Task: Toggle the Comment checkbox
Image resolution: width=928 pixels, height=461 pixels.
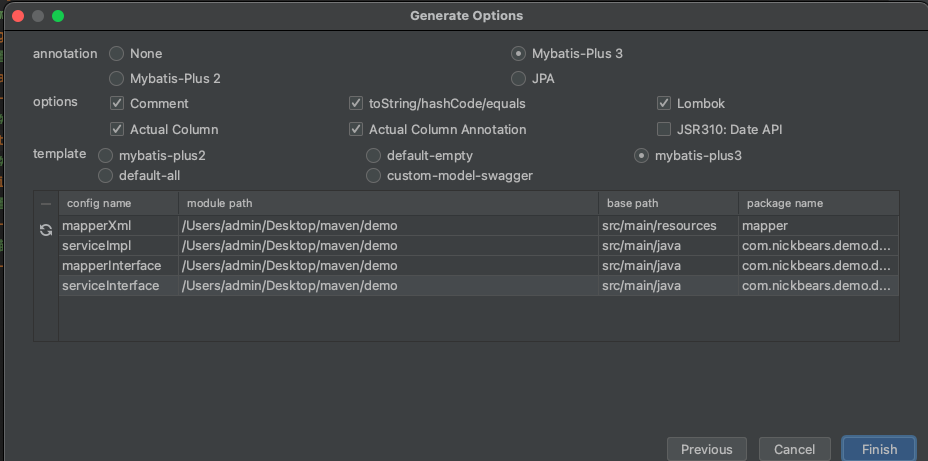Action: [117, 104]
